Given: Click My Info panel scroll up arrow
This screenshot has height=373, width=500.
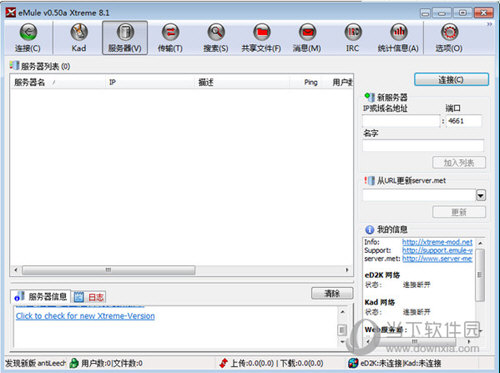Looking at the screenshot, I should [x=480, y=243].
